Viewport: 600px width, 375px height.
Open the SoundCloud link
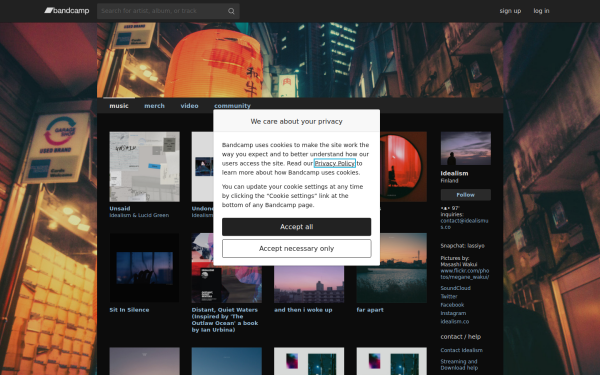coord(455,288)
